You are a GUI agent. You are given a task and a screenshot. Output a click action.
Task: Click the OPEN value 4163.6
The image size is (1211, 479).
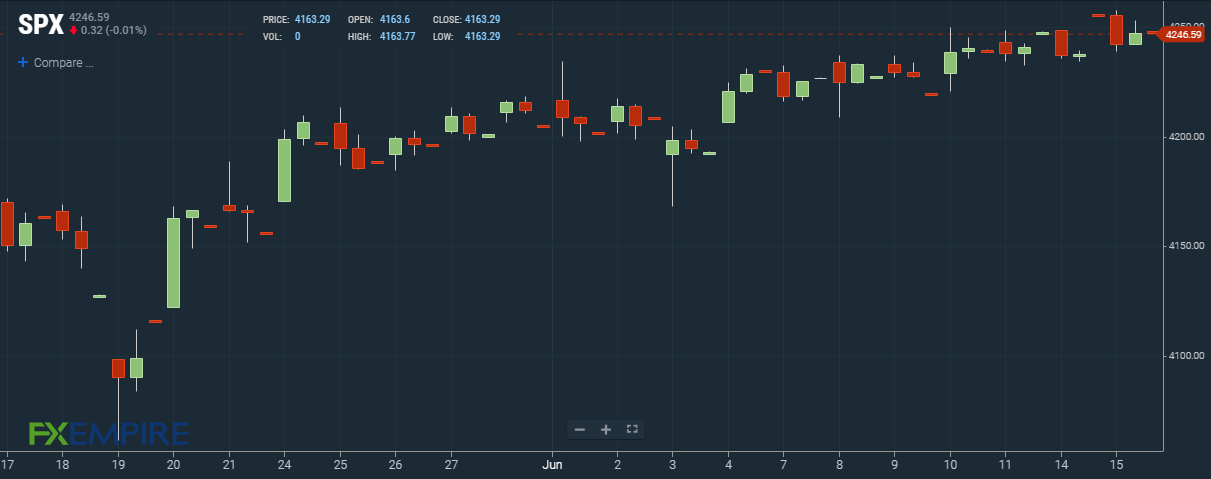point(396,20)
